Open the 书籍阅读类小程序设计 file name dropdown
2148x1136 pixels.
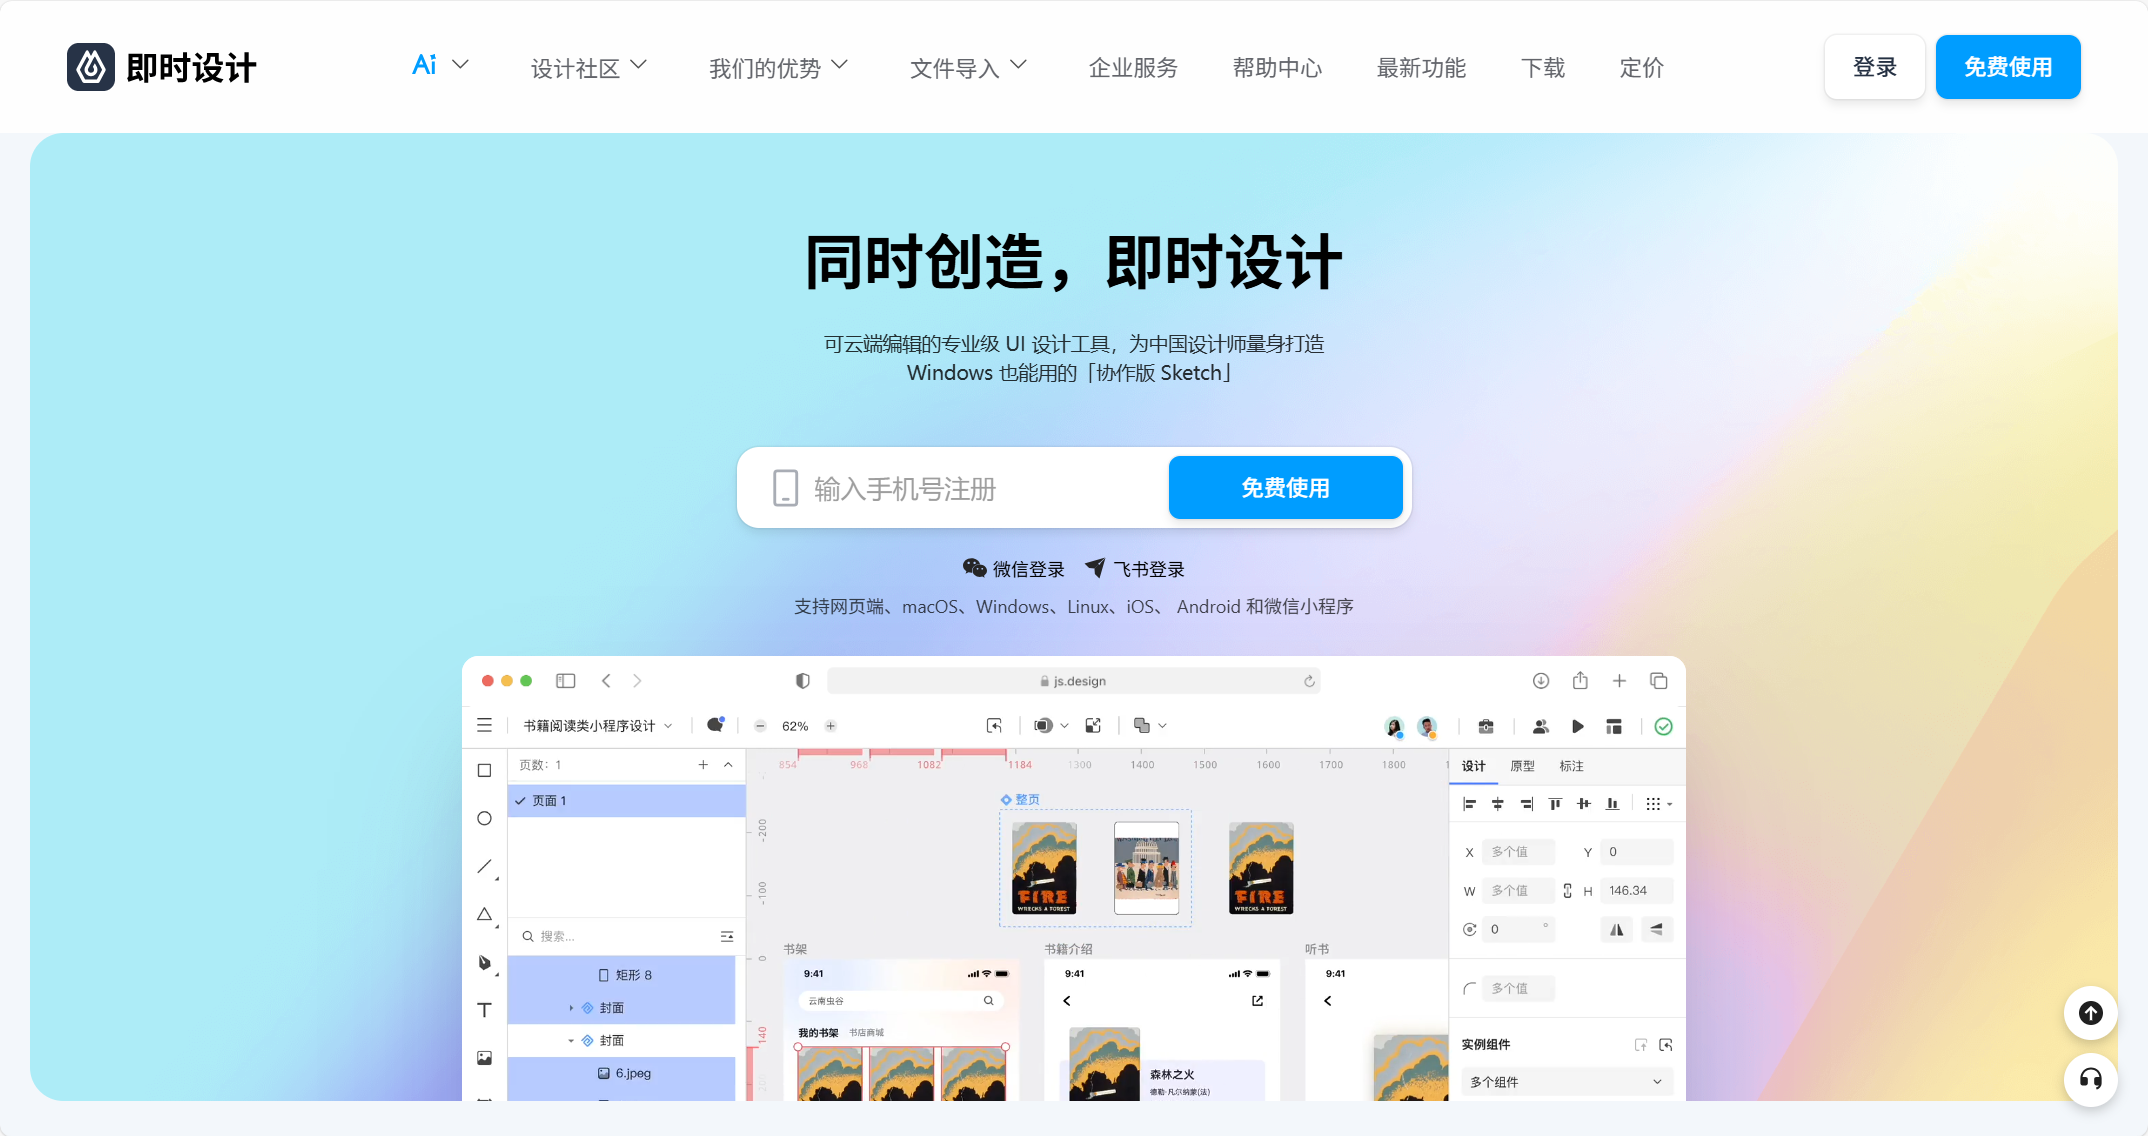[598, 726]
